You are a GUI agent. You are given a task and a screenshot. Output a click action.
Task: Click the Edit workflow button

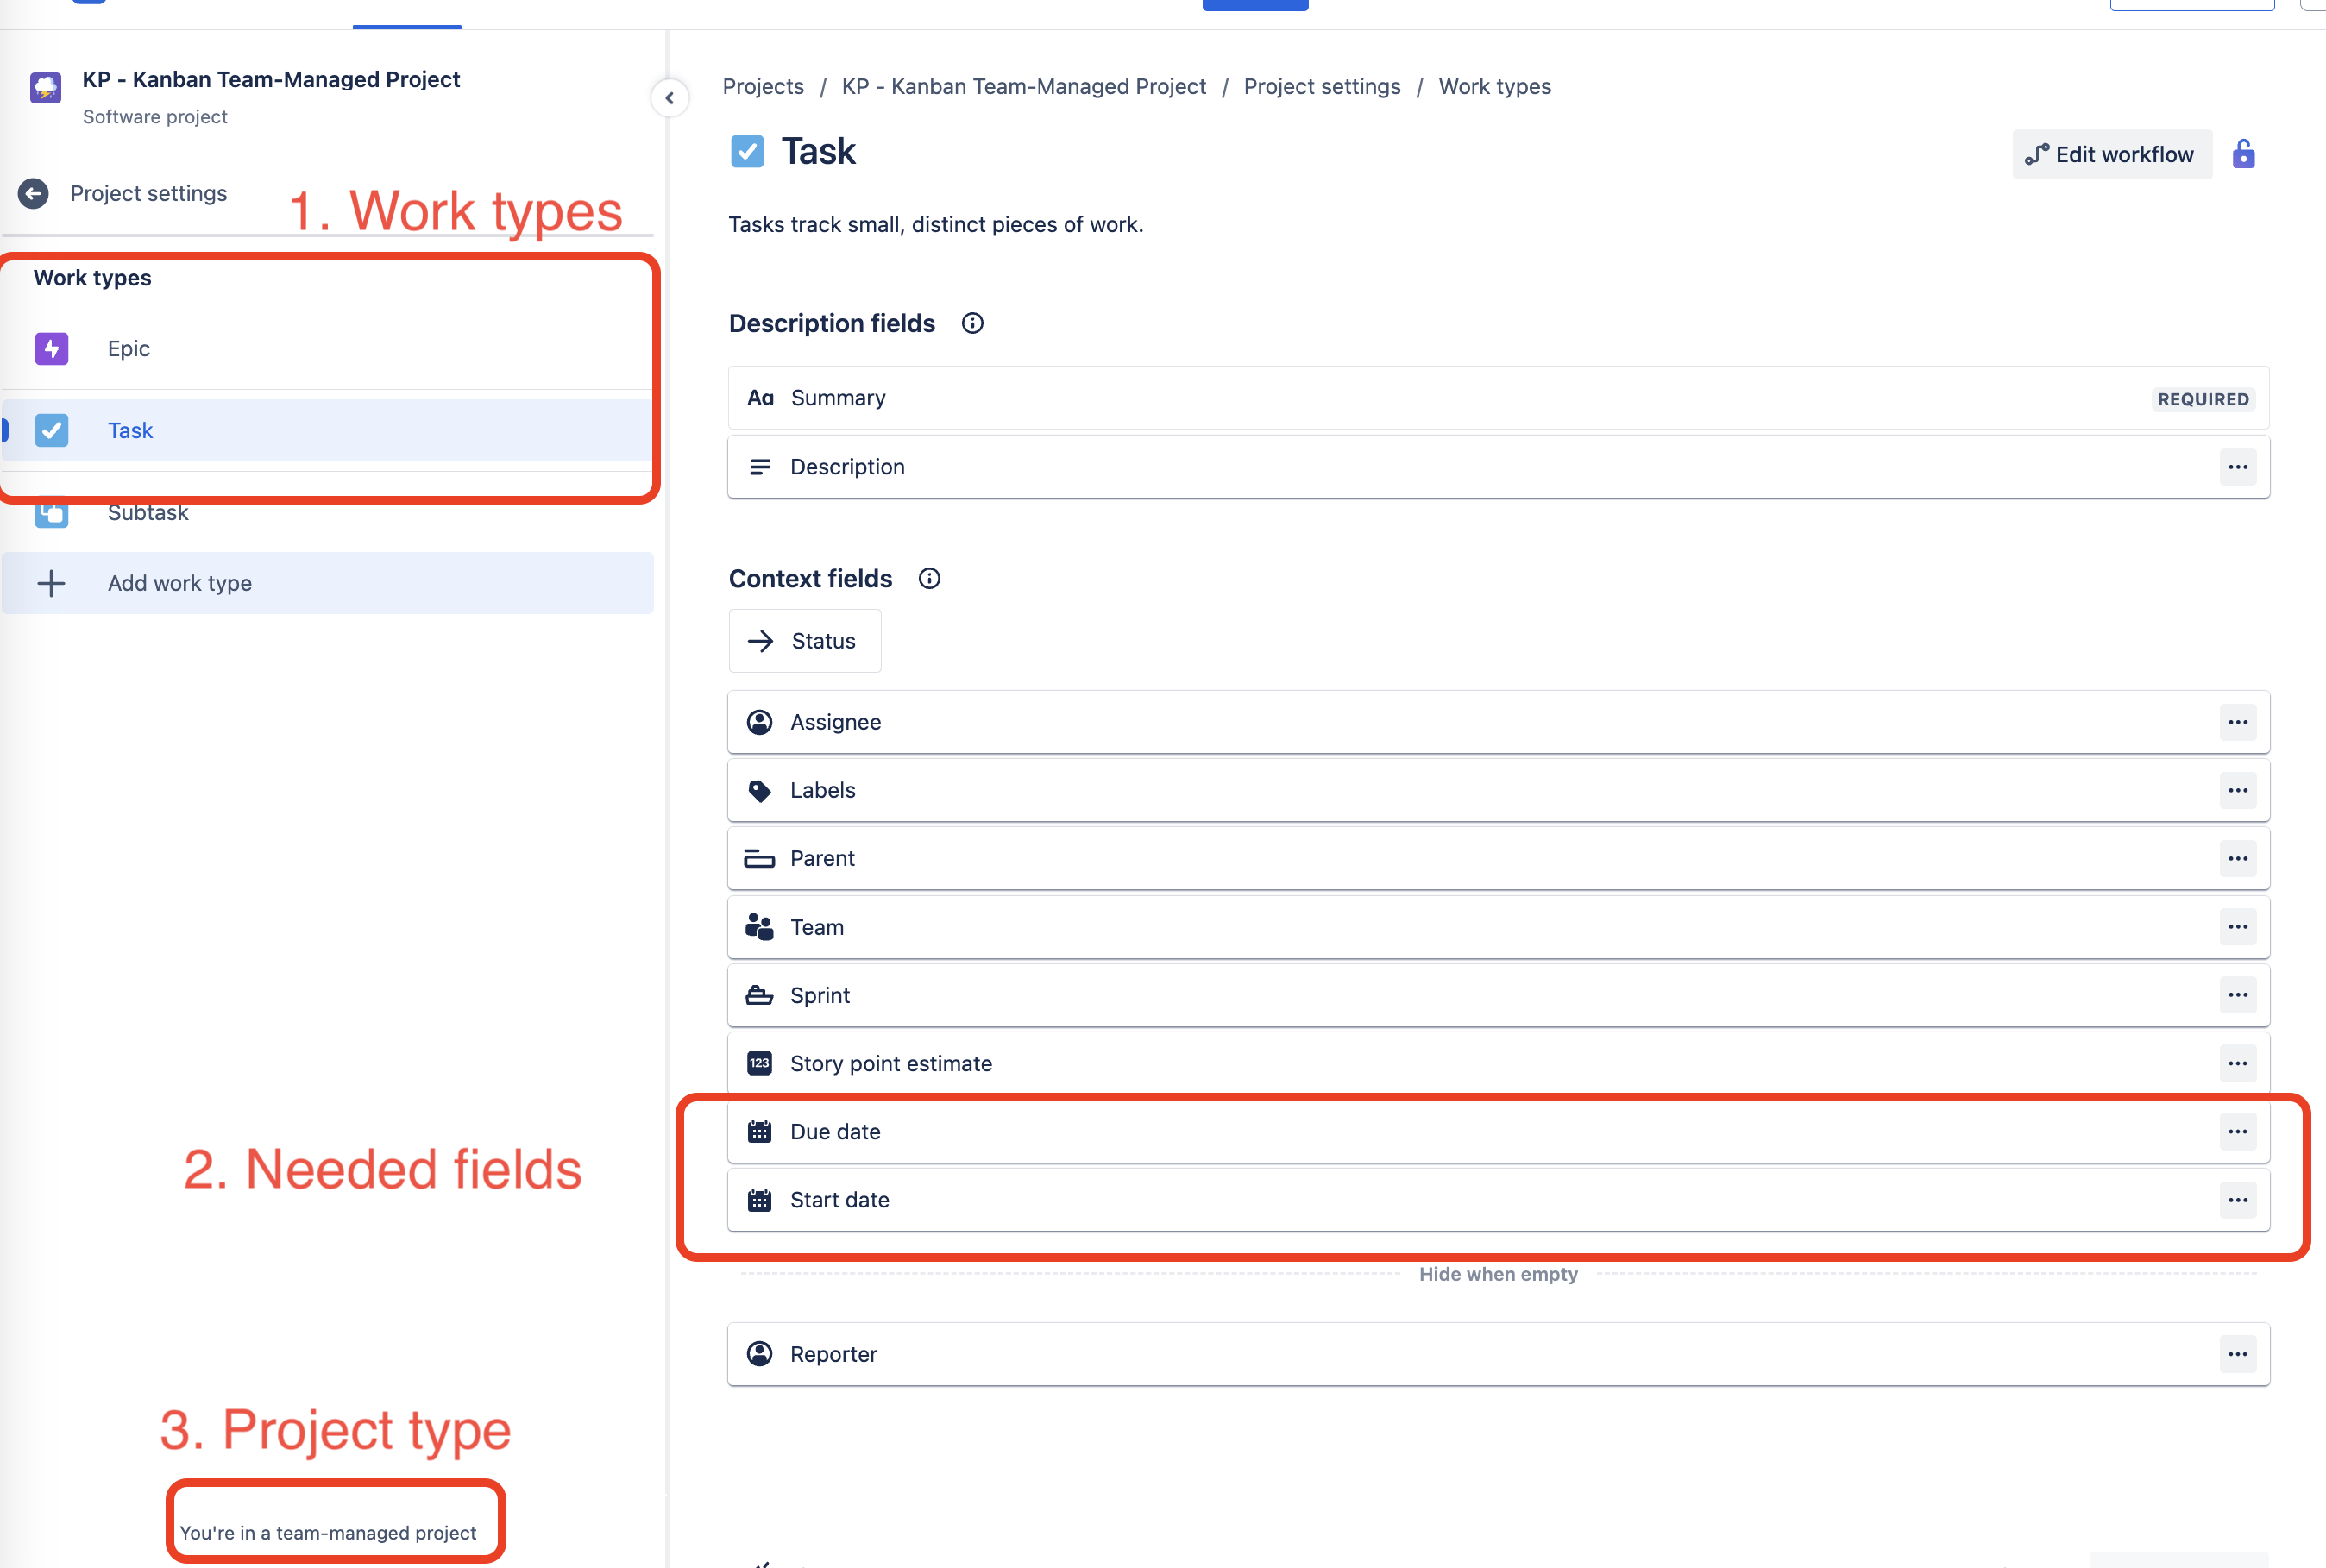coord(2111,155)
